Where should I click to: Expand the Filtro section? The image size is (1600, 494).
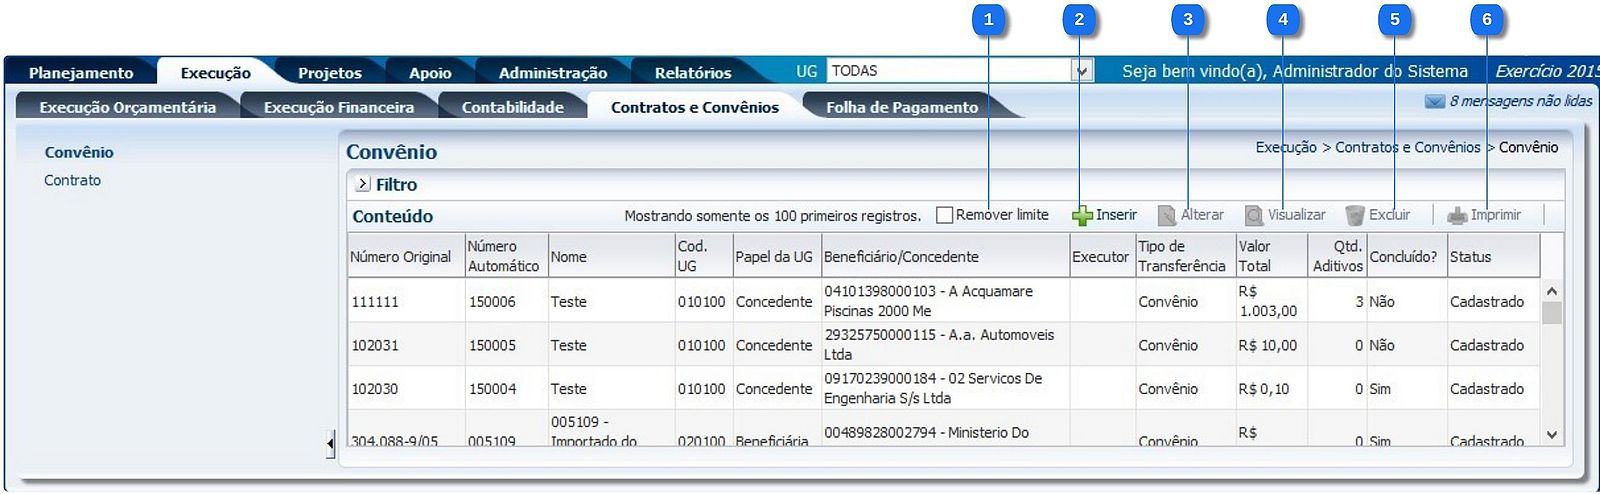tap(363, 184)
